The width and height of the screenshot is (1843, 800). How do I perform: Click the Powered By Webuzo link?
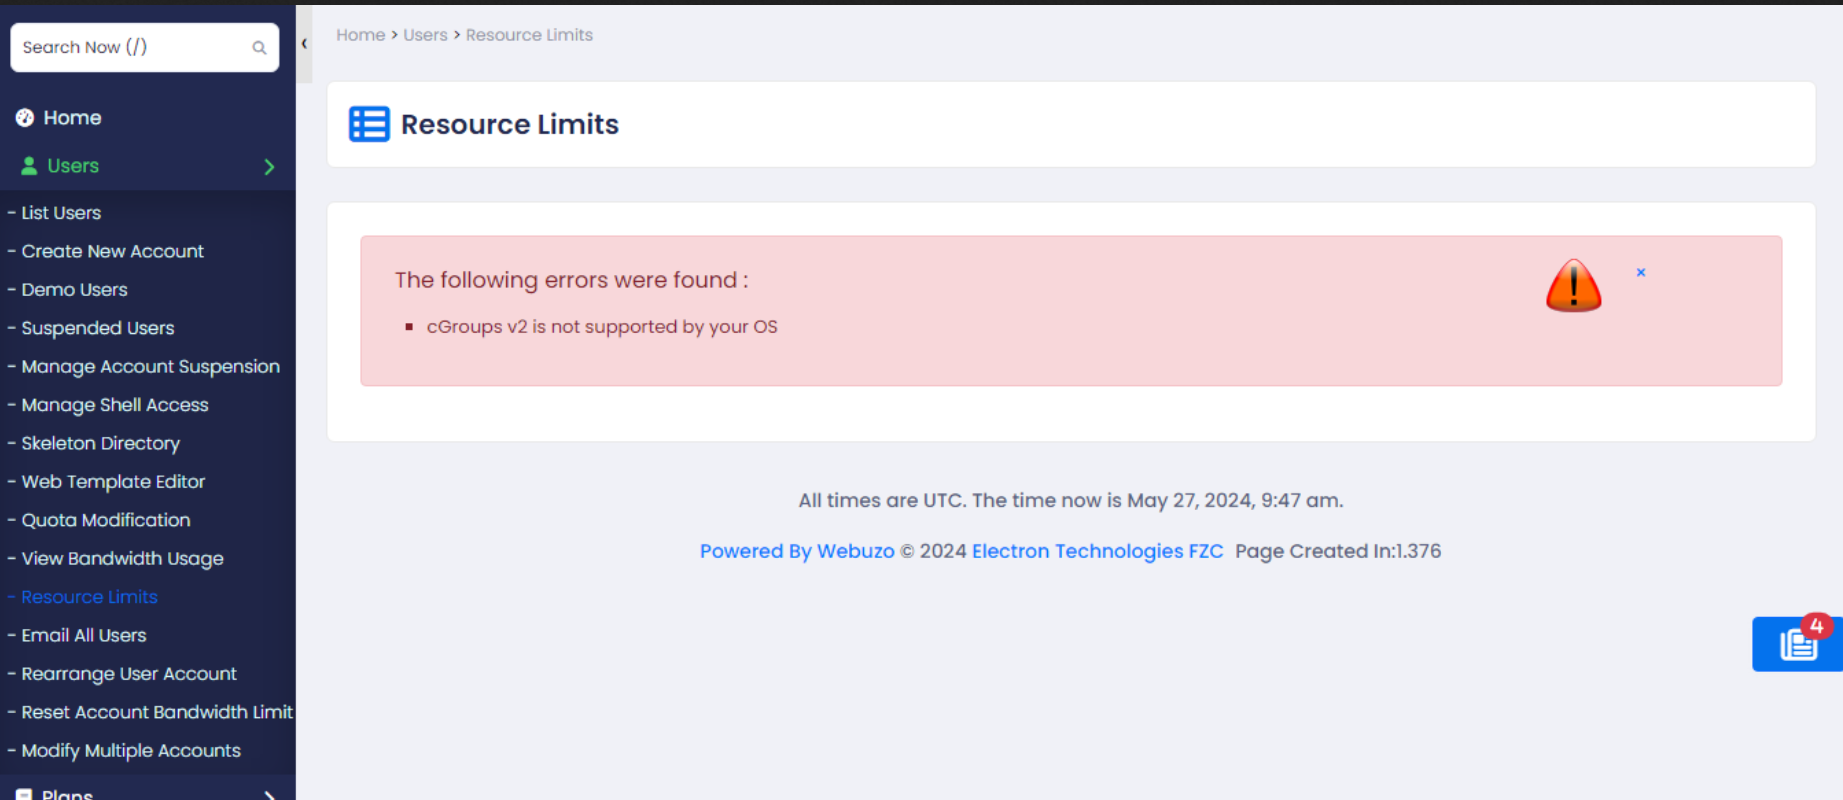point(797,551)
